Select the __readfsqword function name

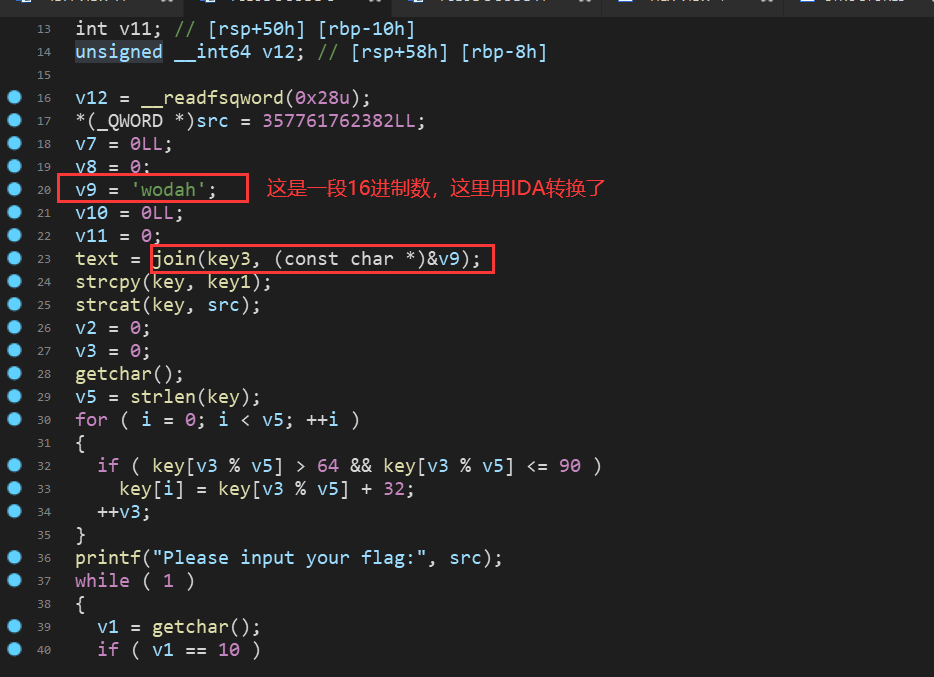pyautogui.click(x=213, y=98)
